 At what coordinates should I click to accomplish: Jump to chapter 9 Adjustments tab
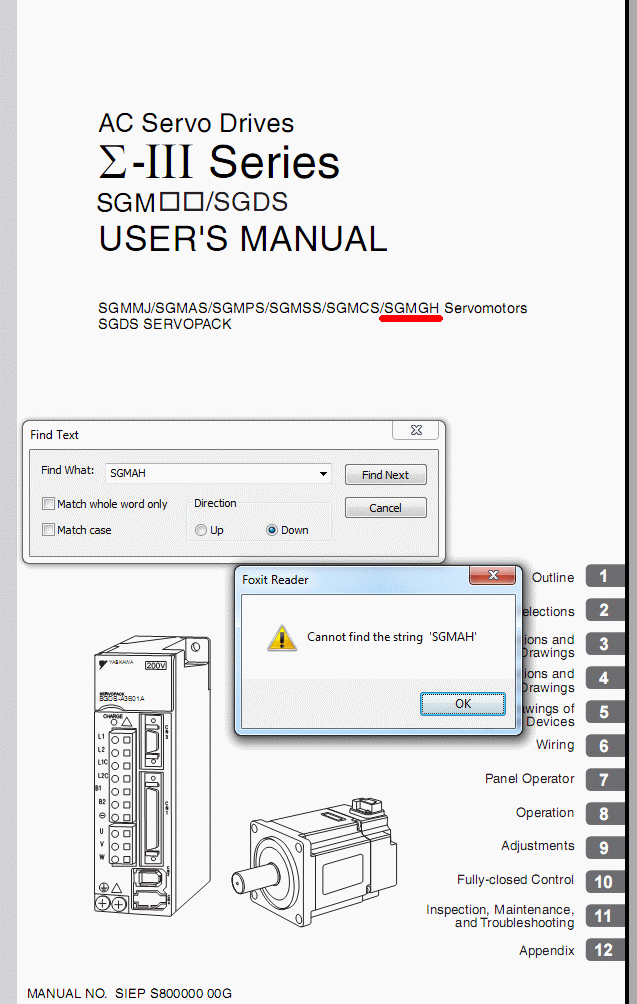(x=604, y=848)
